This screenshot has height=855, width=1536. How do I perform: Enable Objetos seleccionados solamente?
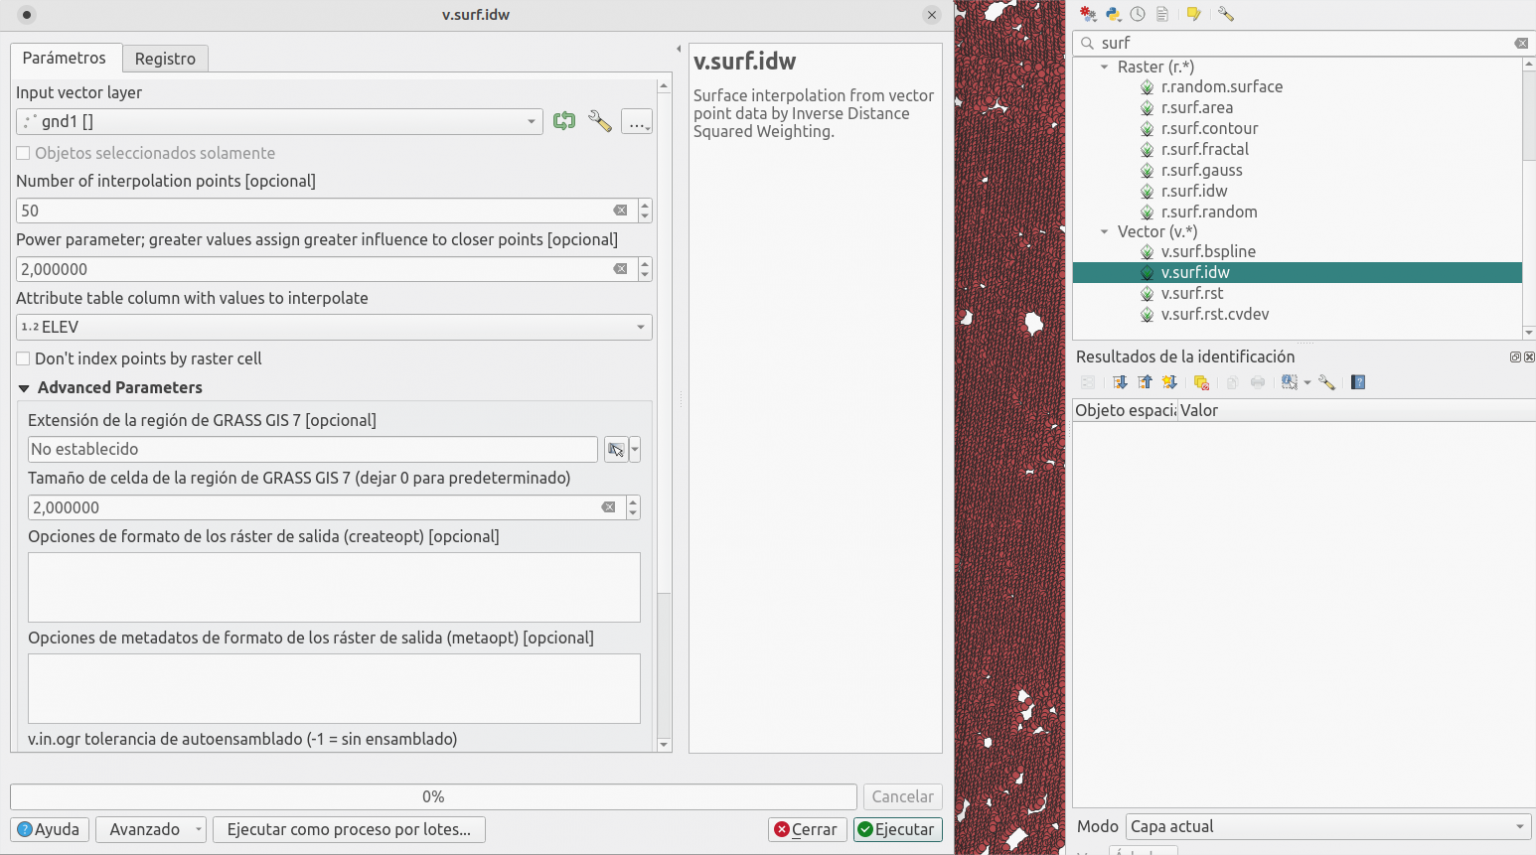tap(22, 152)
